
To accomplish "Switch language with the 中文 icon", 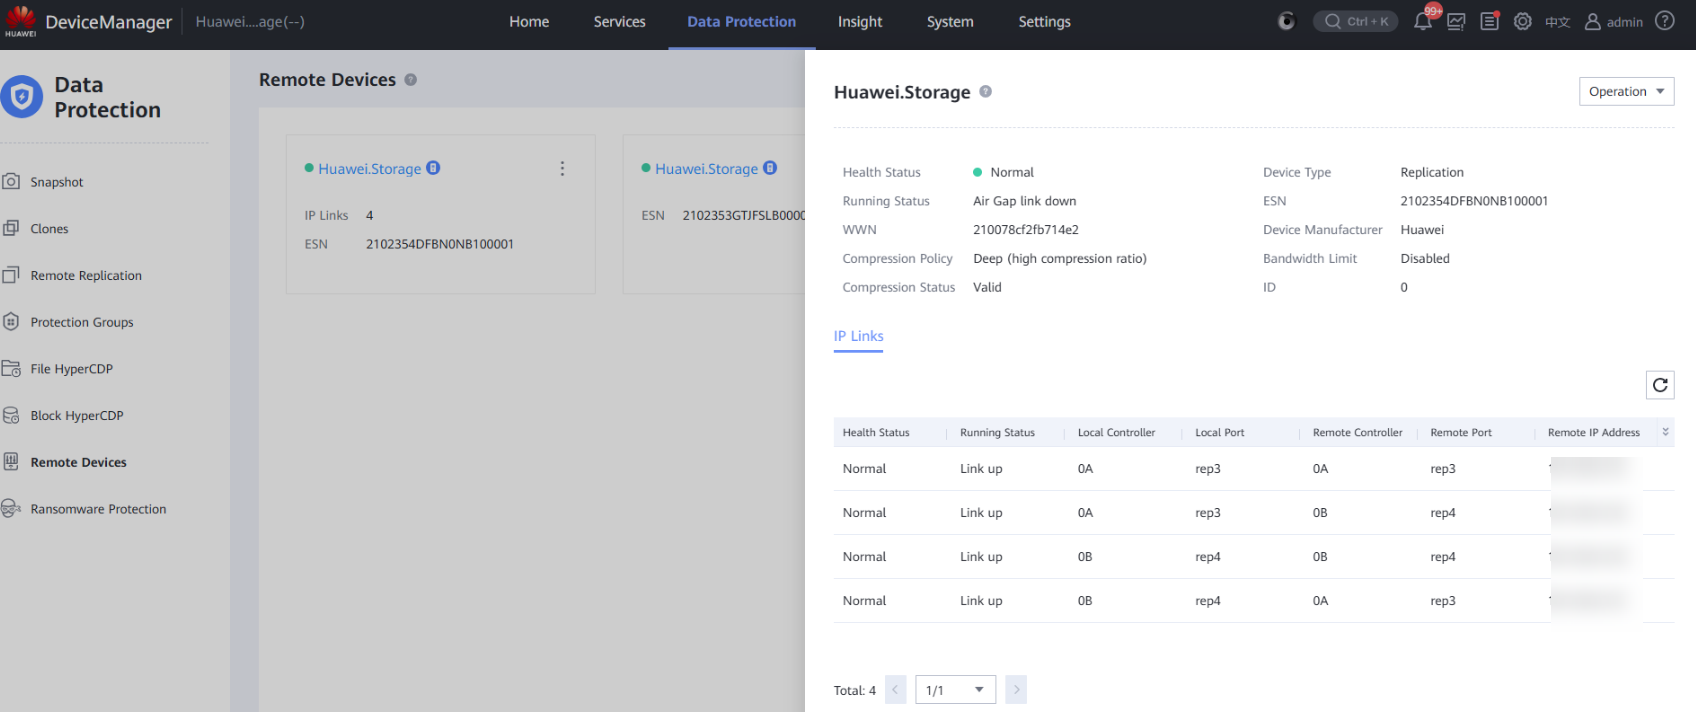I will [x=1557, y=22].
